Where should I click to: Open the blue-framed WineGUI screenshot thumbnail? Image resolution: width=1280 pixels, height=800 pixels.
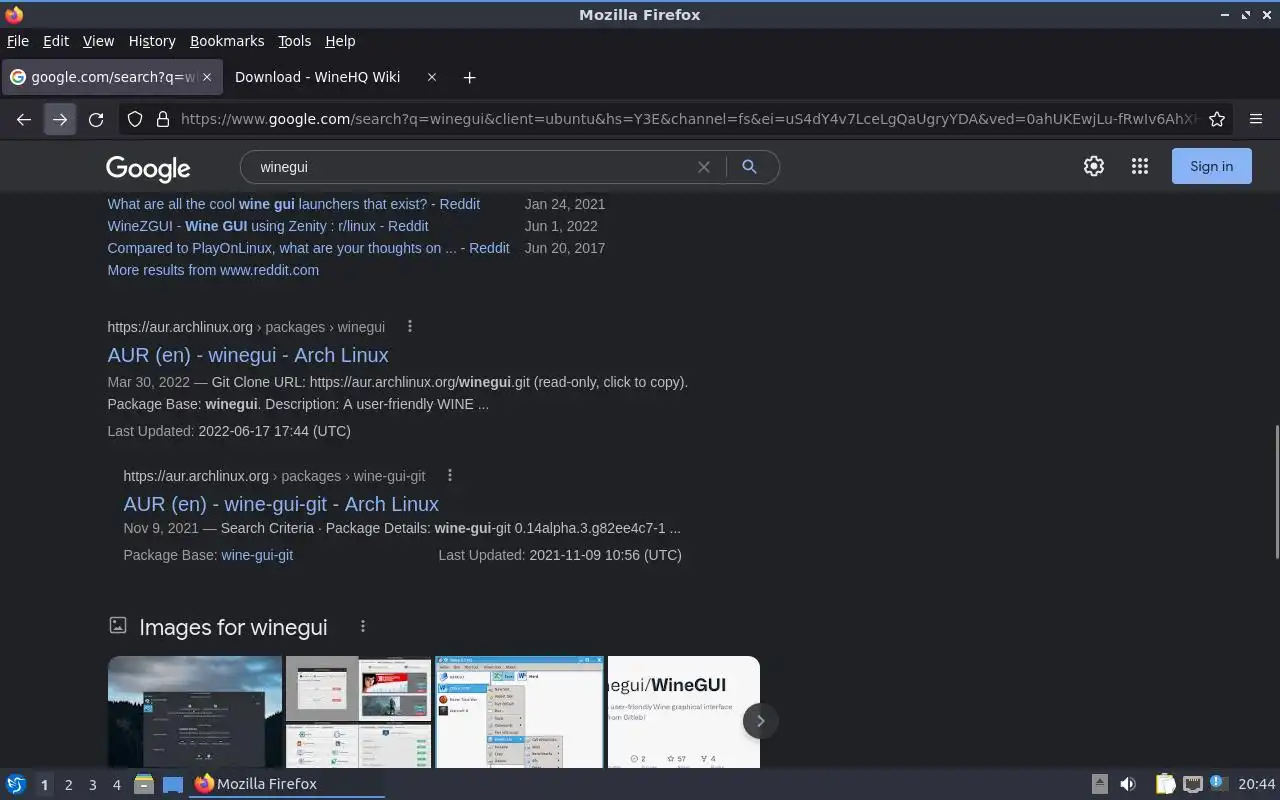[x=519, y=712]
